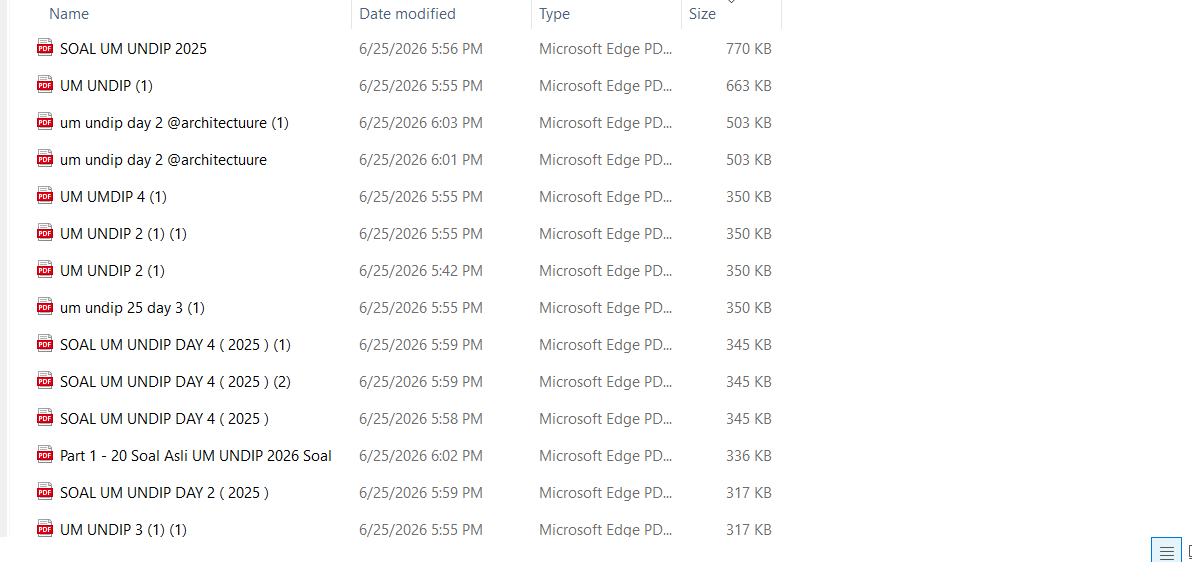Viewport: 1192px width, 562px height.
Task: Click date 6/25/2026 6:02 PM
Action: [421, 456]
